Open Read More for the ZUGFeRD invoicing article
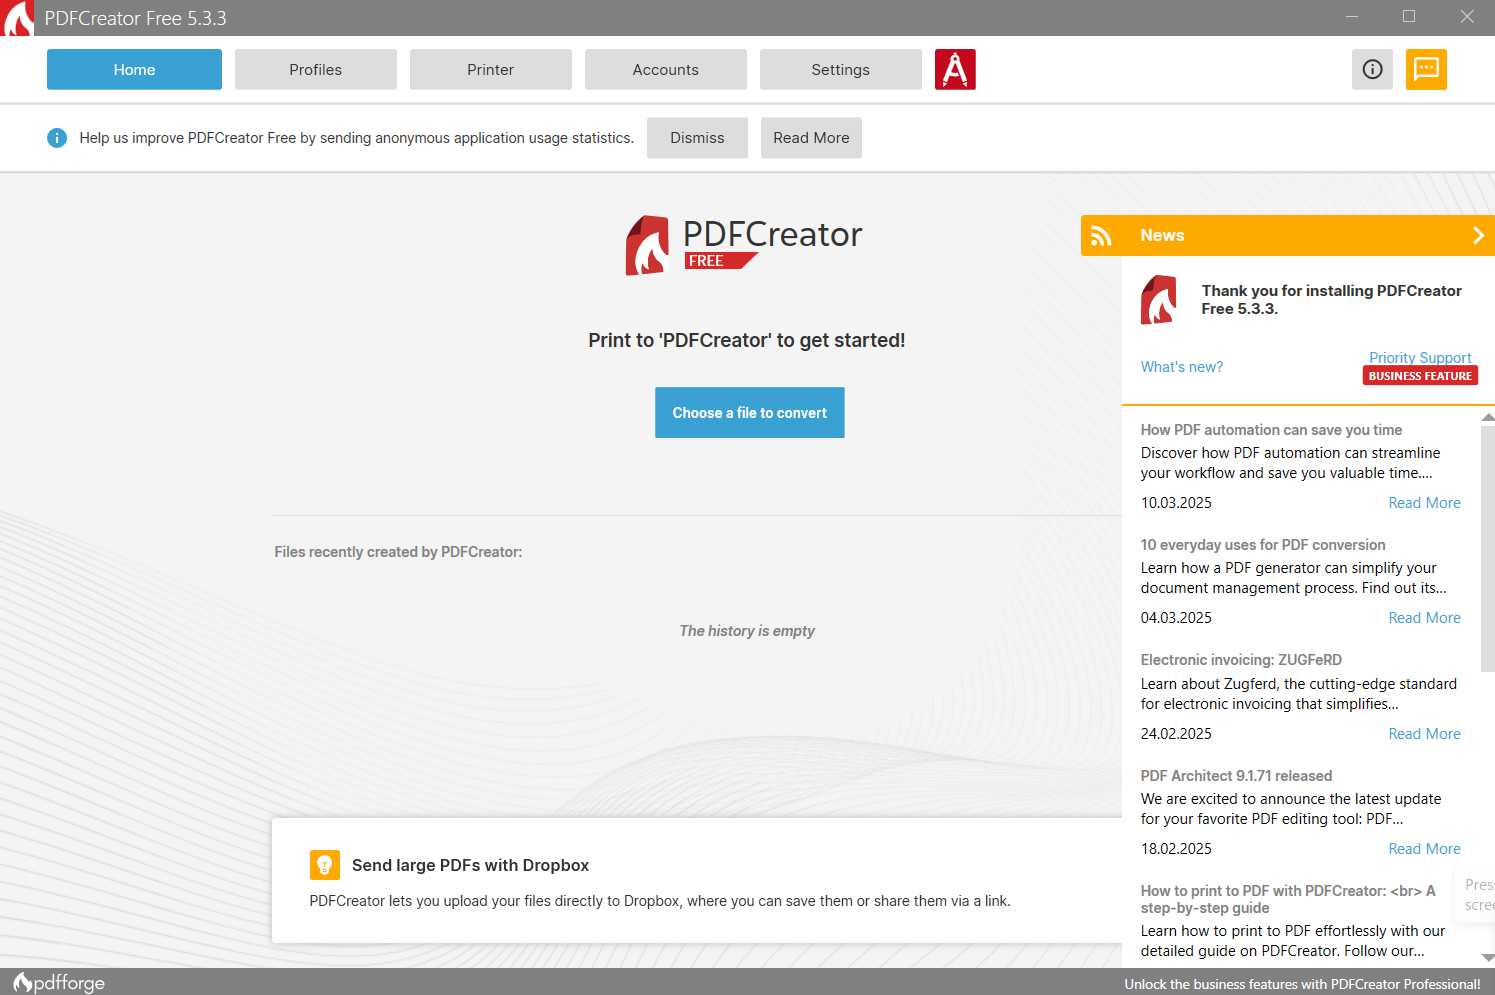1495x995 pixels. 1424,733
